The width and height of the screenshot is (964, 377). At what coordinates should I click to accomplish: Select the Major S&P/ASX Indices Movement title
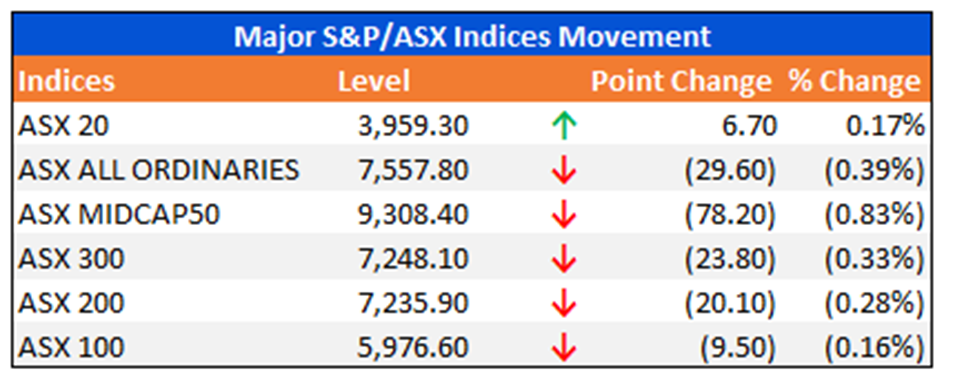(472, 37)
